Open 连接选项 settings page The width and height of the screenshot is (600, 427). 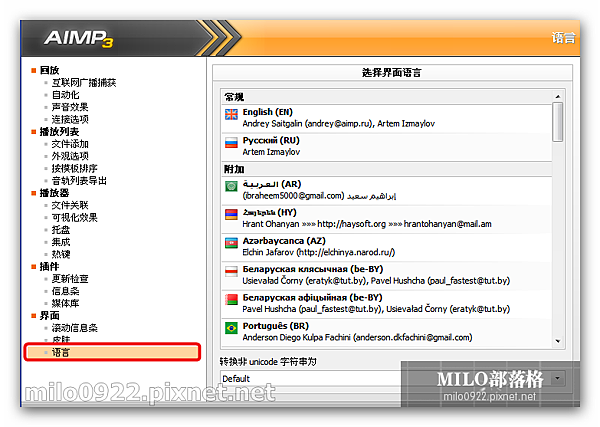[70, 119]
